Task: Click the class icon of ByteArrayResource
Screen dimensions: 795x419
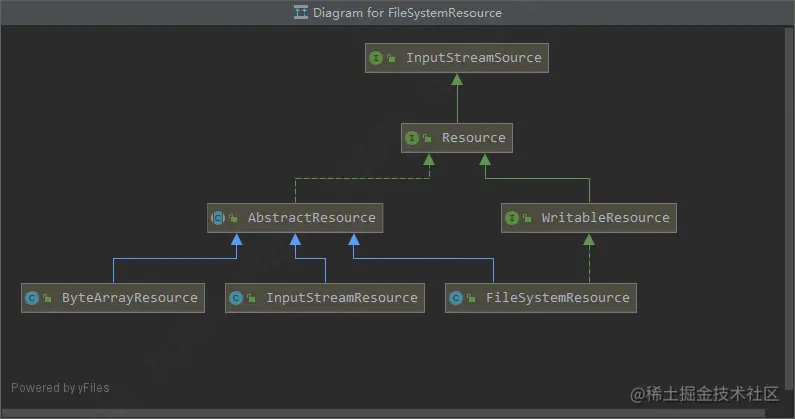Action: point(32,298)
